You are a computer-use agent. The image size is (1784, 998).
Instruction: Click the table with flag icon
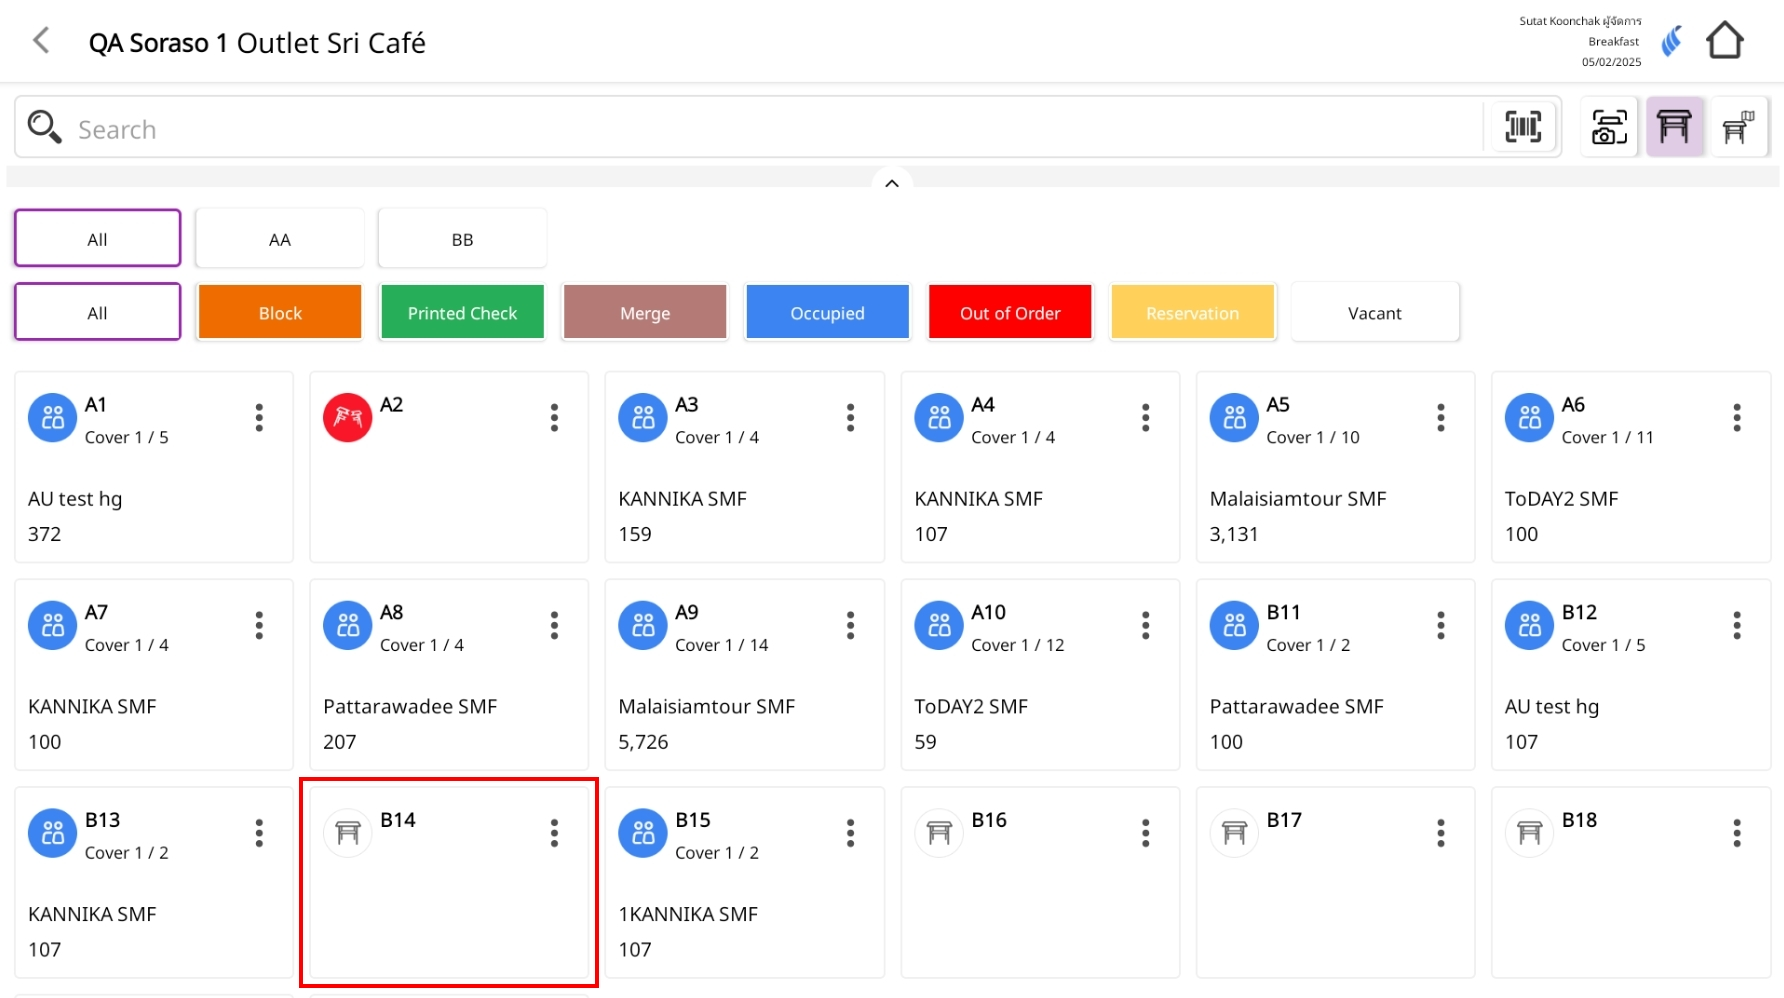pyautogui.click(x=1739, y=127)
